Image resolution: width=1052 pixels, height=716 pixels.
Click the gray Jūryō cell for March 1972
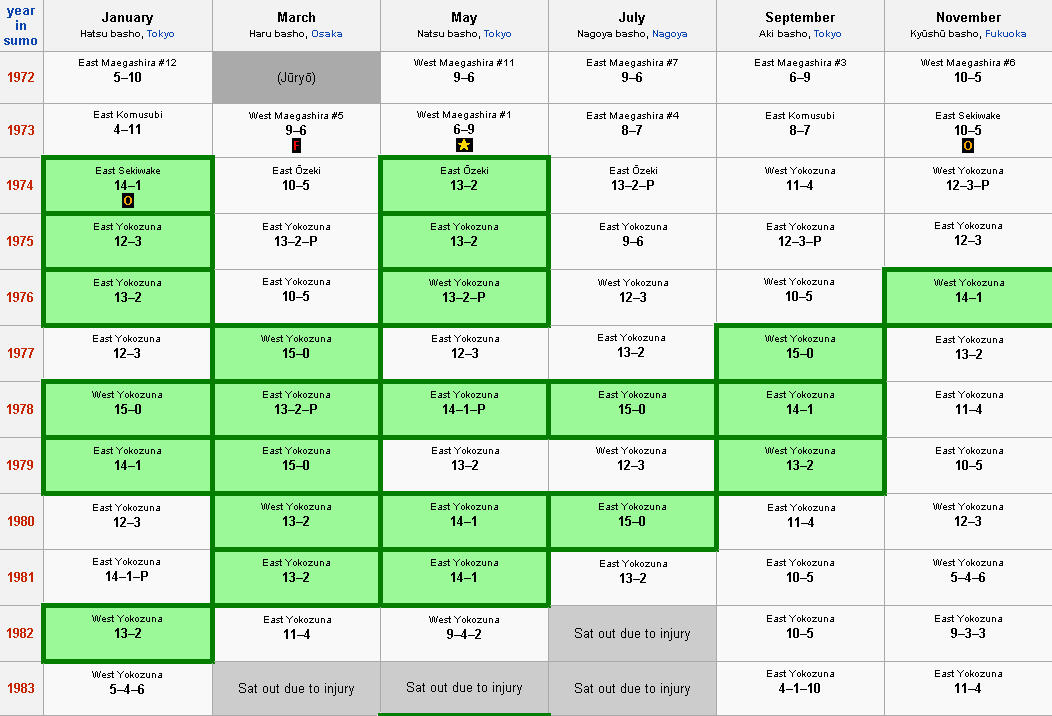tap(296, 78)
